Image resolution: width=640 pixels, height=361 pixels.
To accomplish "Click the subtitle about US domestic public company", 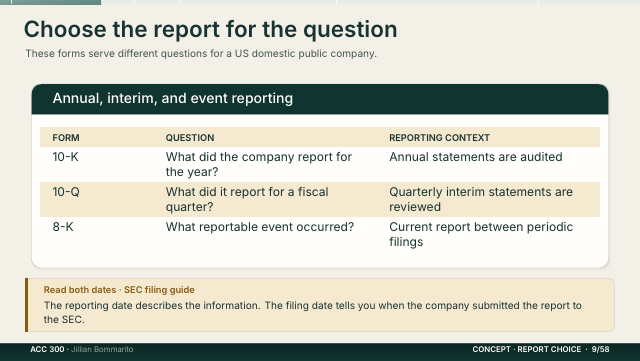I will [201, 53].
